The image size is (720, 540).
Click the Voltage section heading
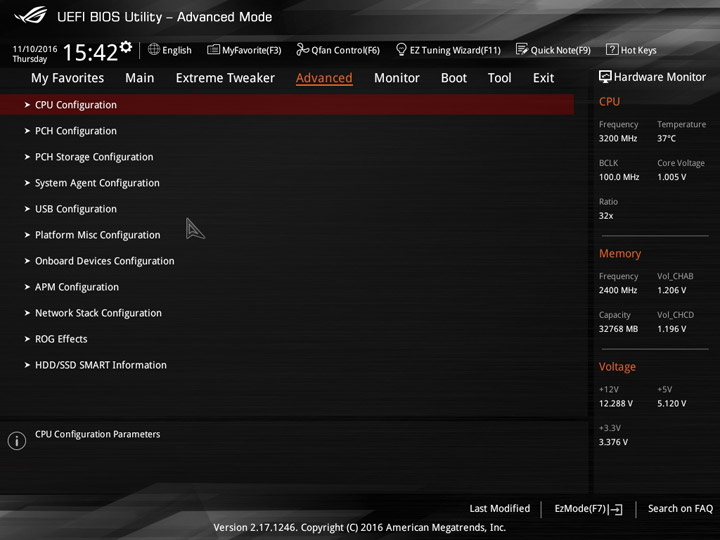point(617,367)
